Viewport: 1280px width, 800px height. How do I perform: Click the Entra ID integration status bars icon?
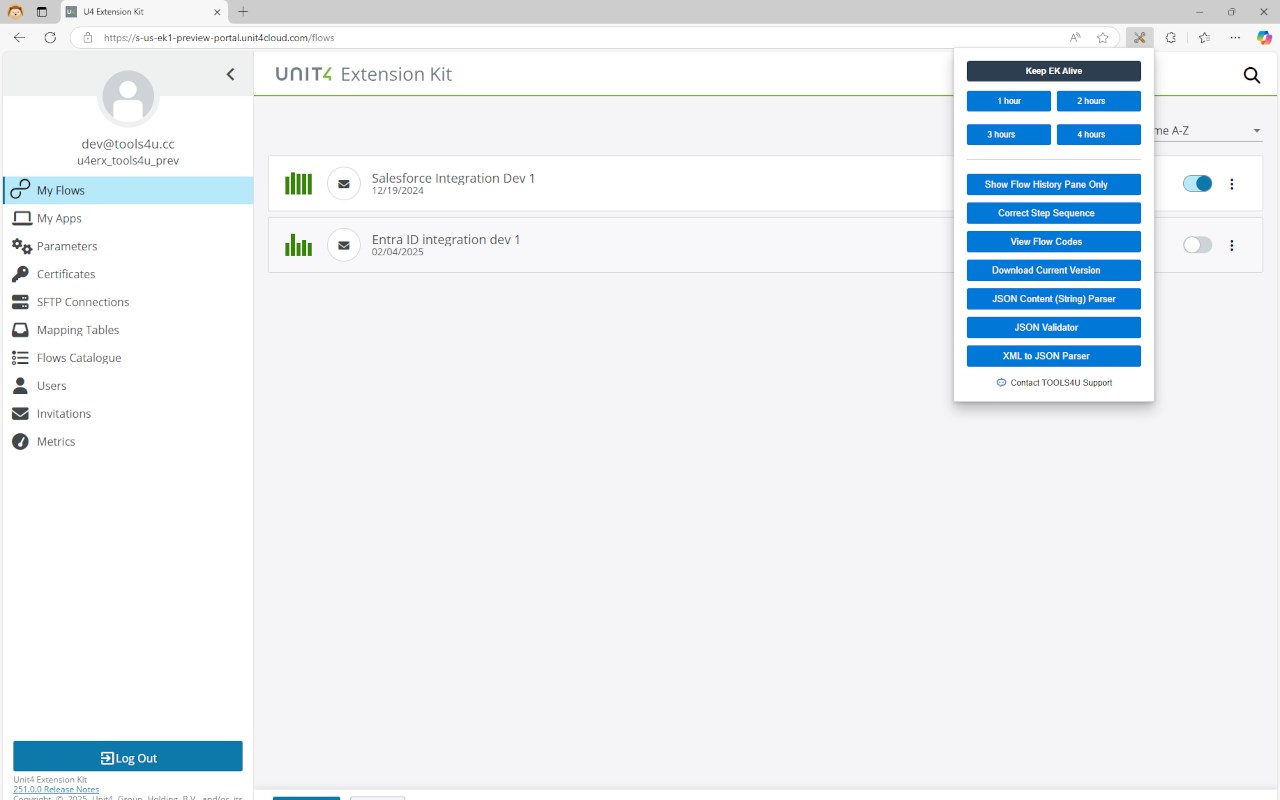pyautogui.click(x=298, y=245)
